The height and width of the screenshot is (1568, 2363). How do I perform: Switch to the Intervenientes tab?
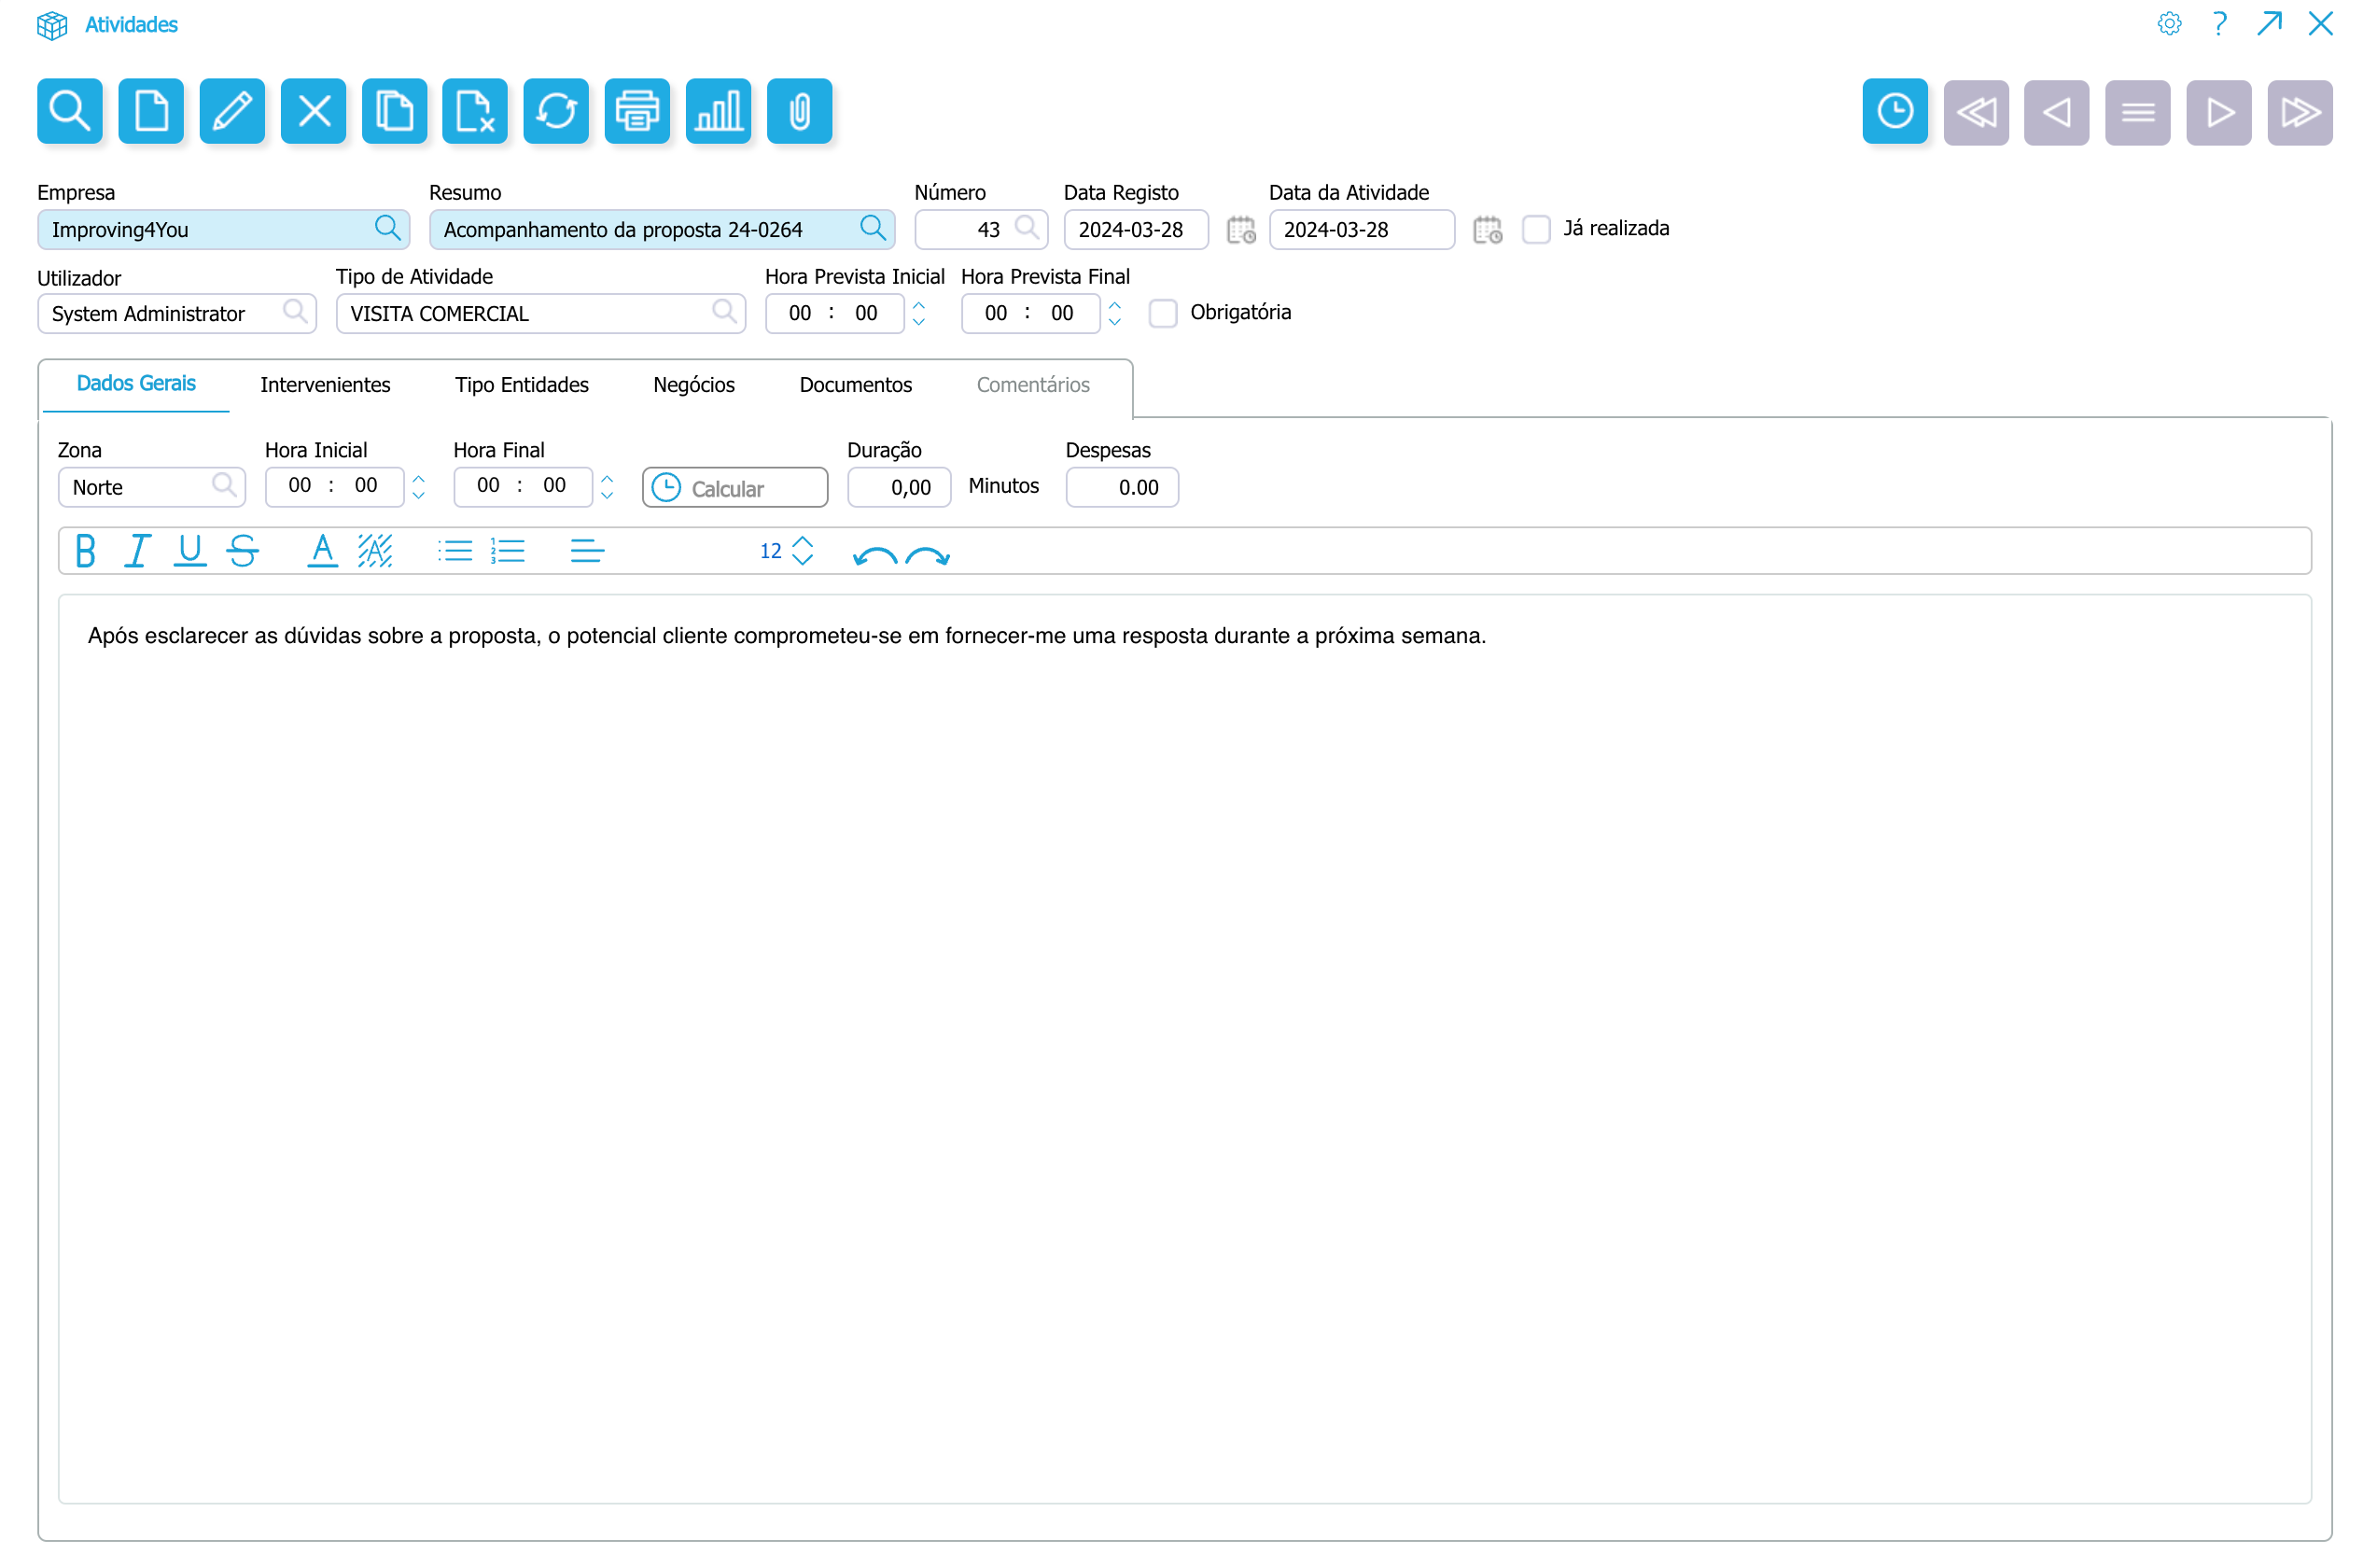pos(325,385)
